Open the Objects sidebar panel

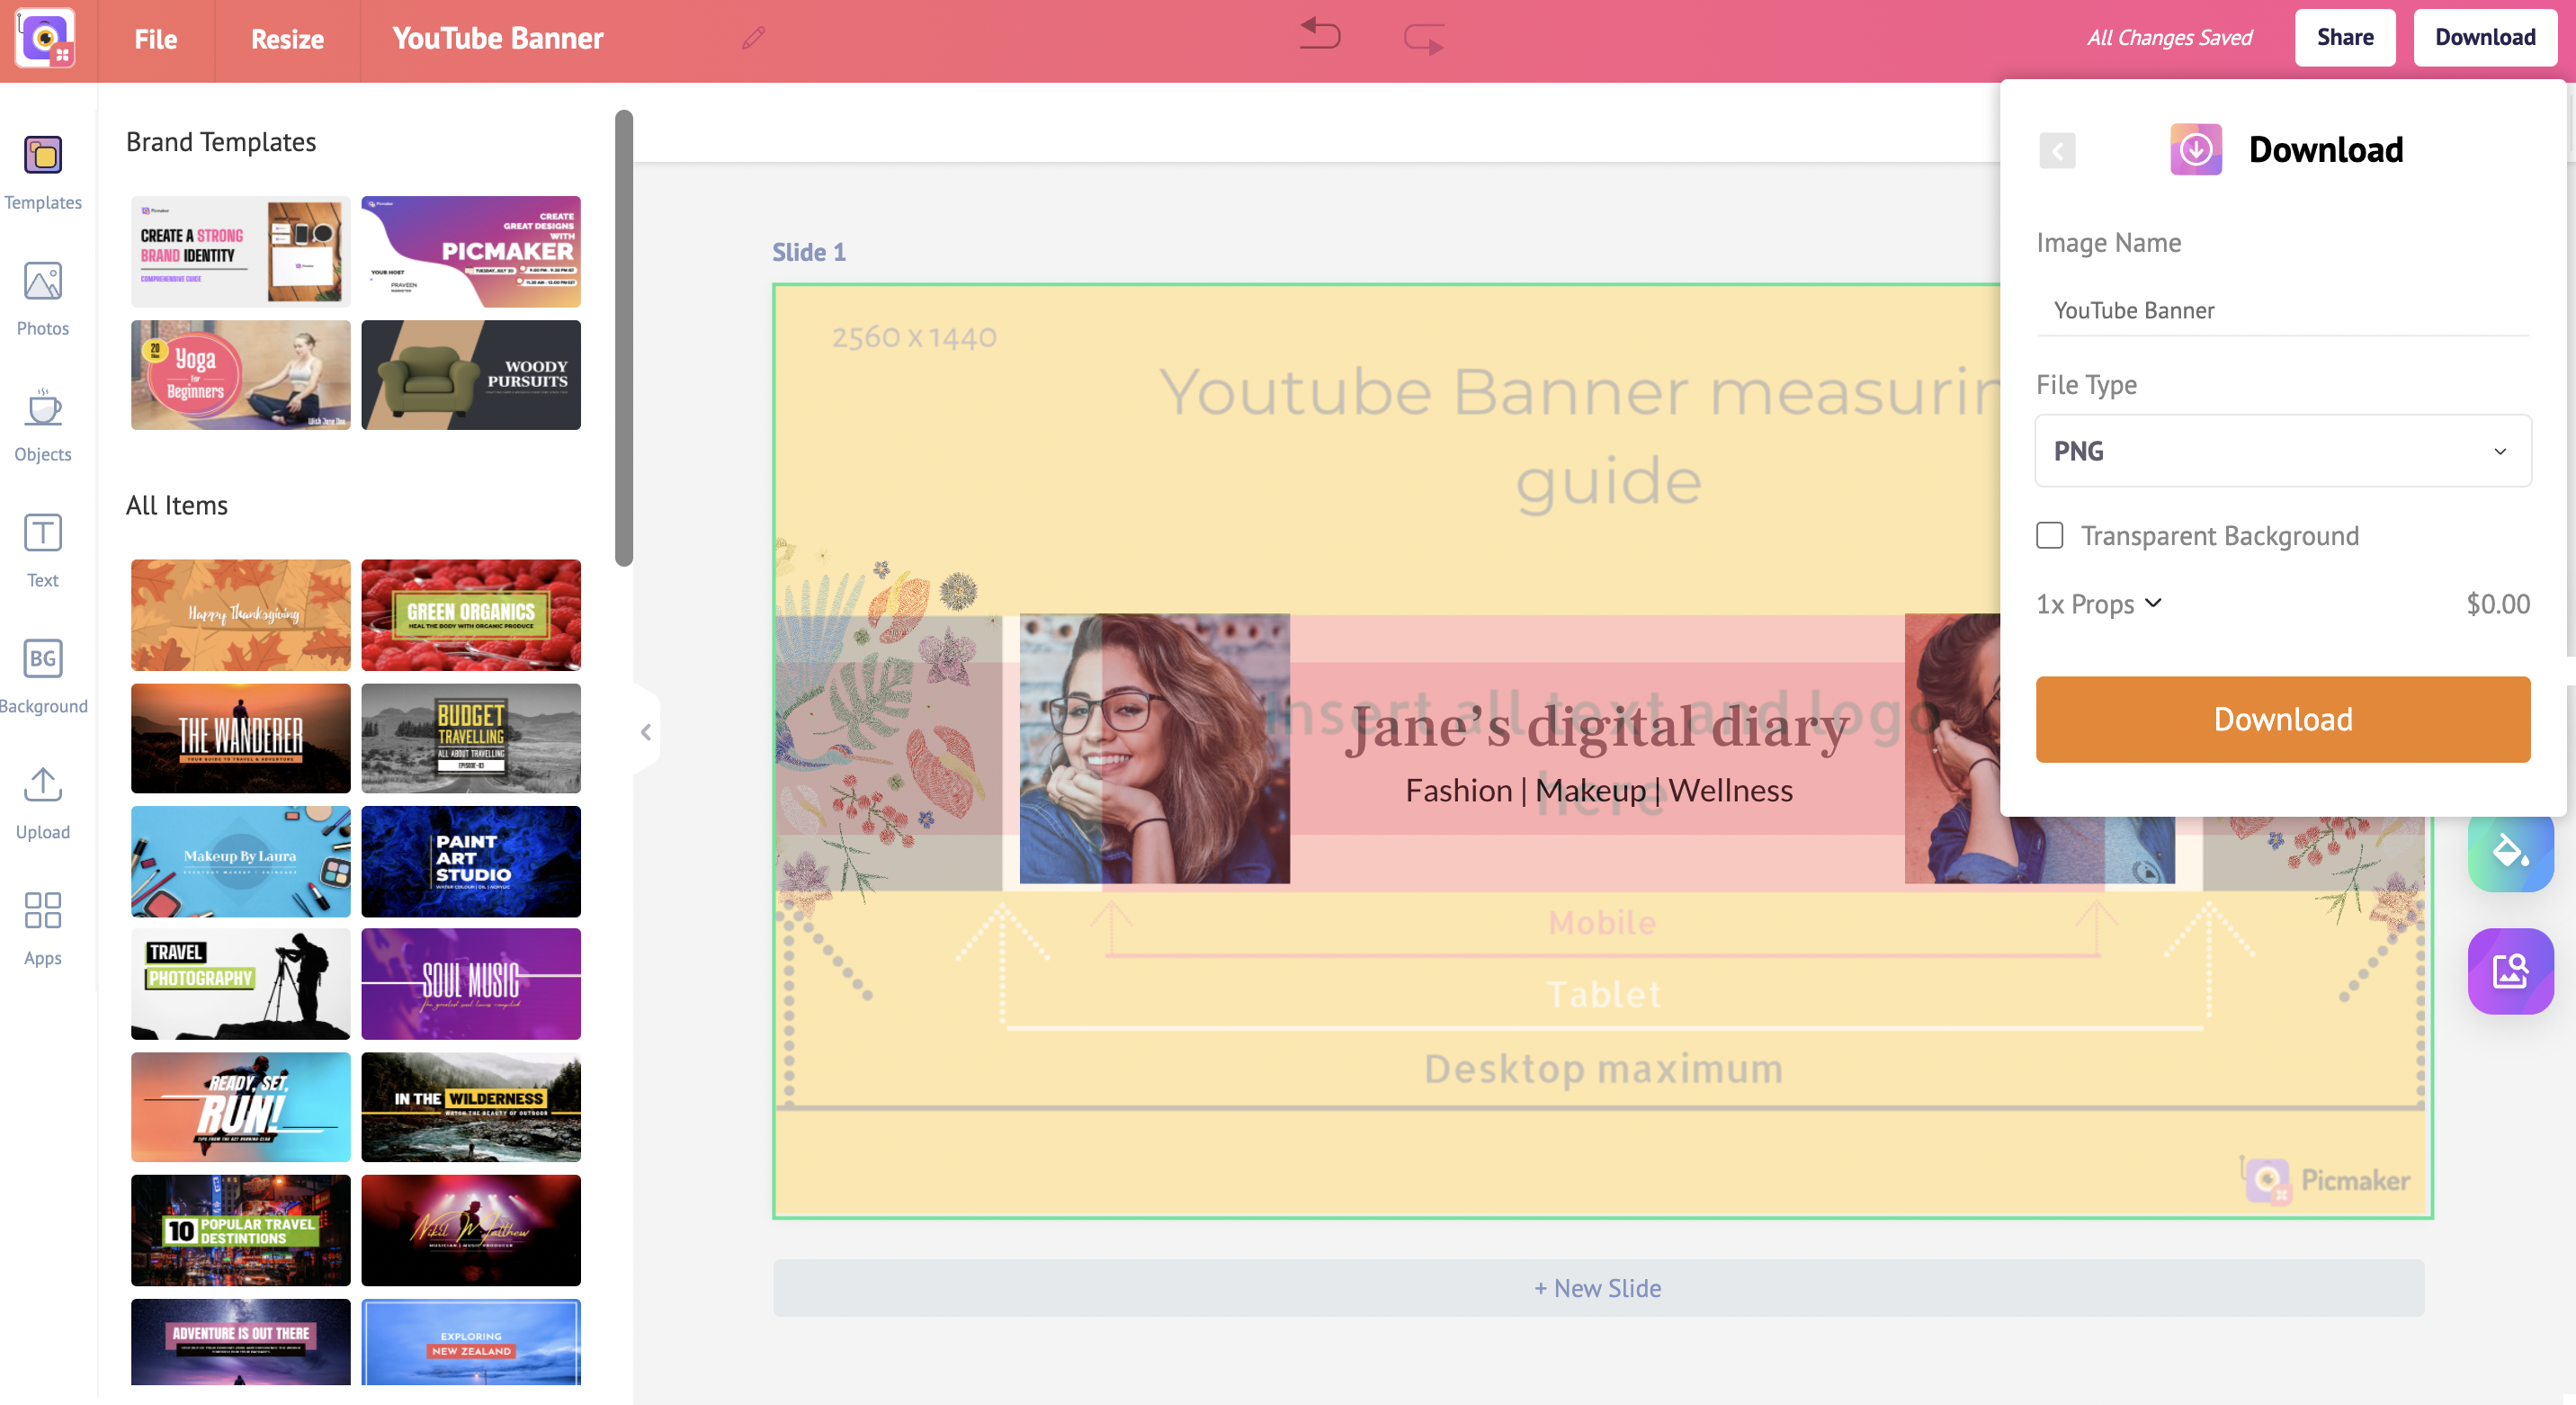[x=43, y=424]
